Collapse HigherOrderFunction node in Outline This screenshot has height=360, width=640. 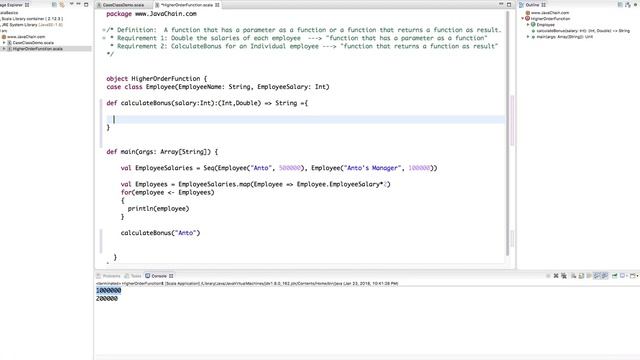pyautogui.click(x=522, y=19)
